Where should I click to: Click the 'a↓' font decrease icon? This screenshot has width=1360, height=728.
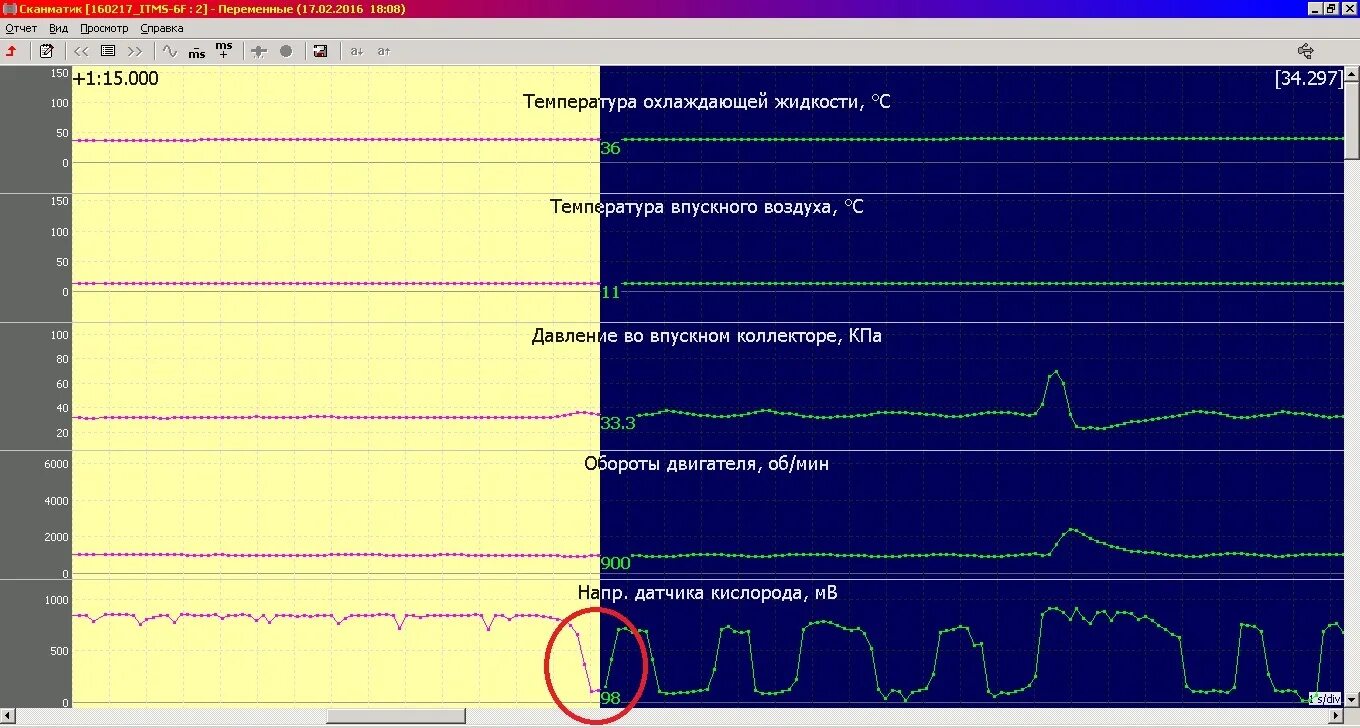click(356, 50)
